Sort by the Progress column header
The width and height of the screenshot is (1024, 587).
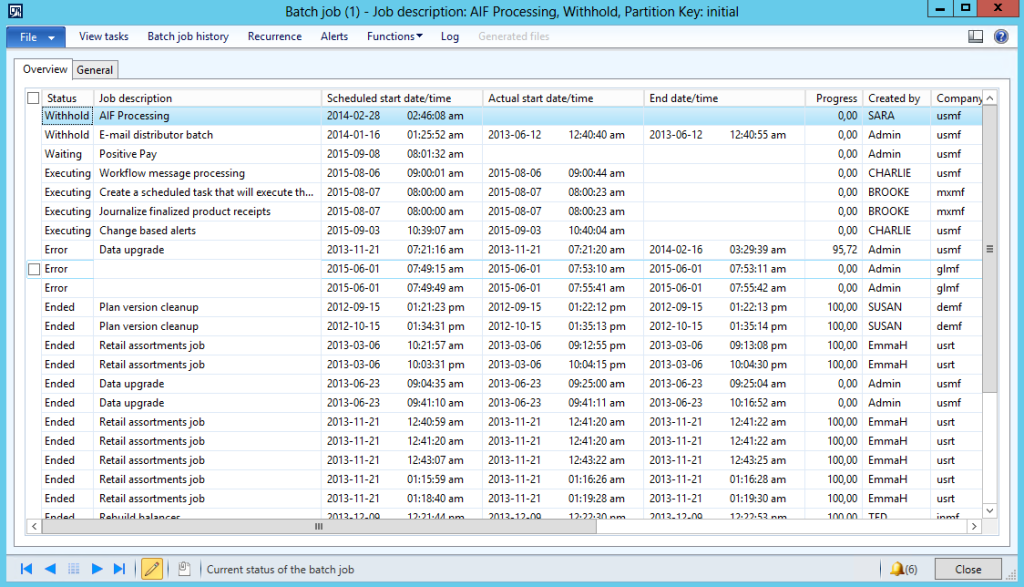(834, 98)
